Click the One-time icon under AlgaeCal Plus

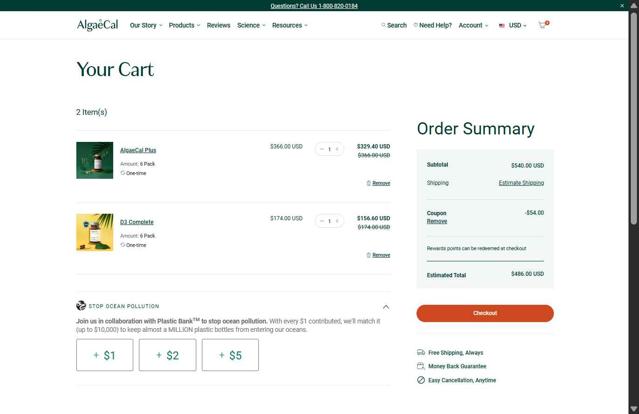[x=122, y=173]
